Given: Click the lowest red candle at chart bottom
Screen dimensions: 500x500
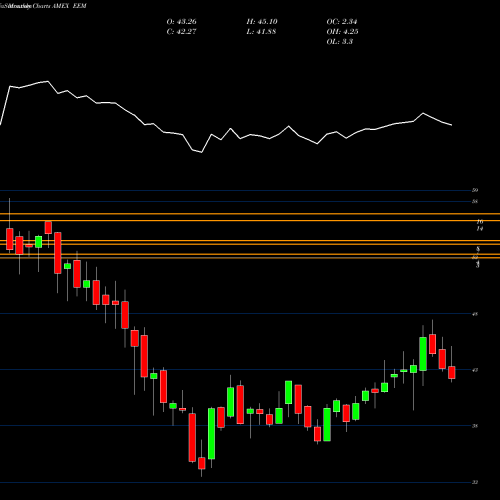Looking at the screenshot, I should 202,463.
